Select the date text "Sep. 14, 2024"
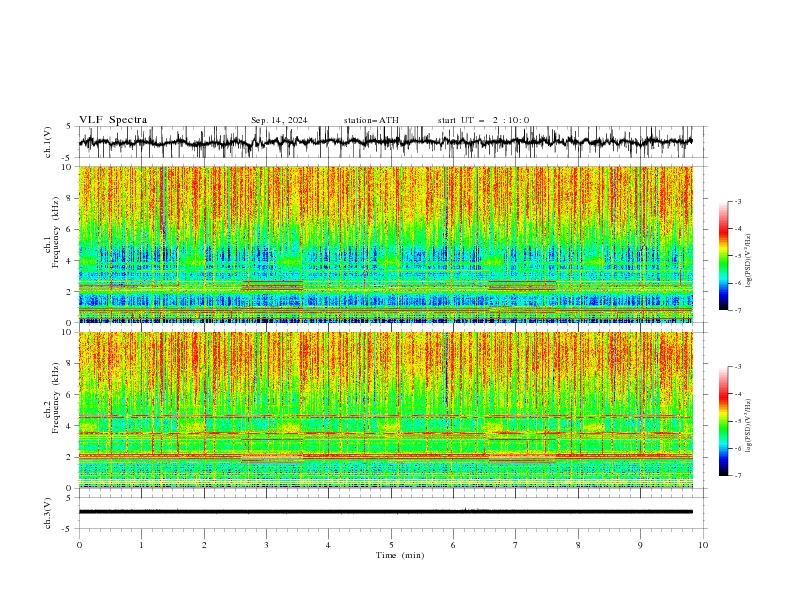 [x=279, y=120]
